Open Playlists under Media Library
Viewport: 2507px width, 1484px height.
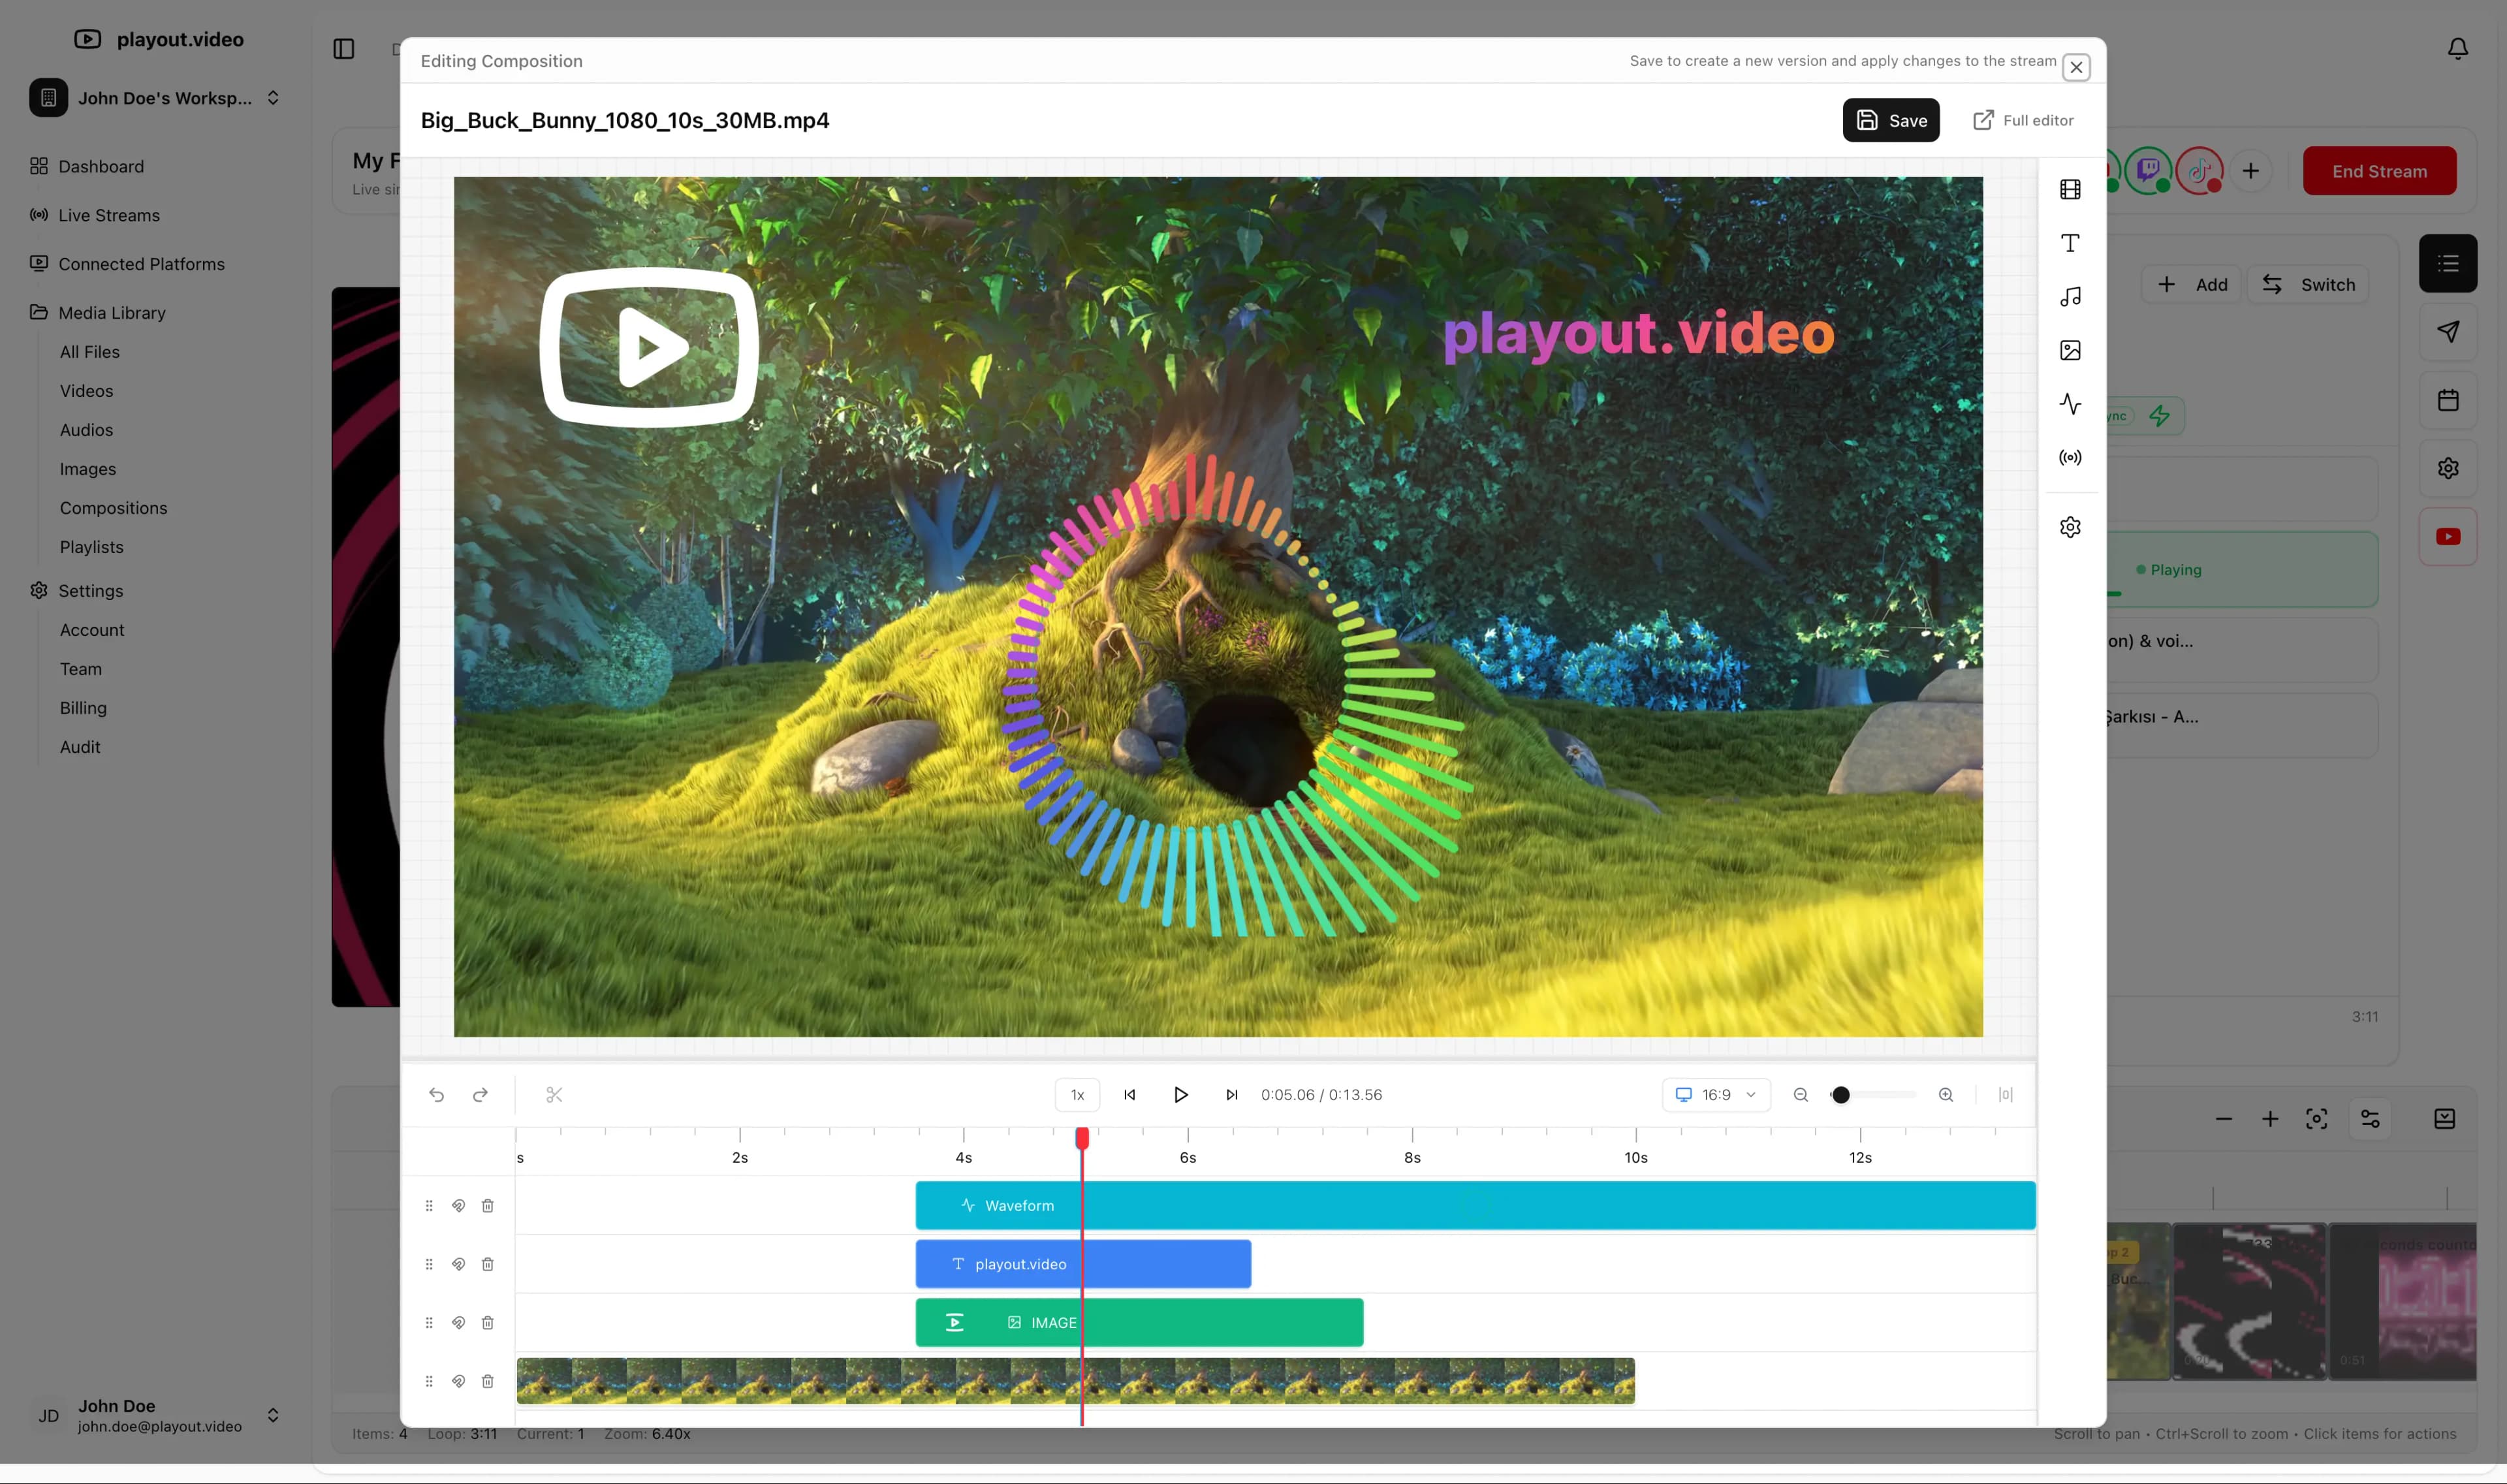(91, 547)
